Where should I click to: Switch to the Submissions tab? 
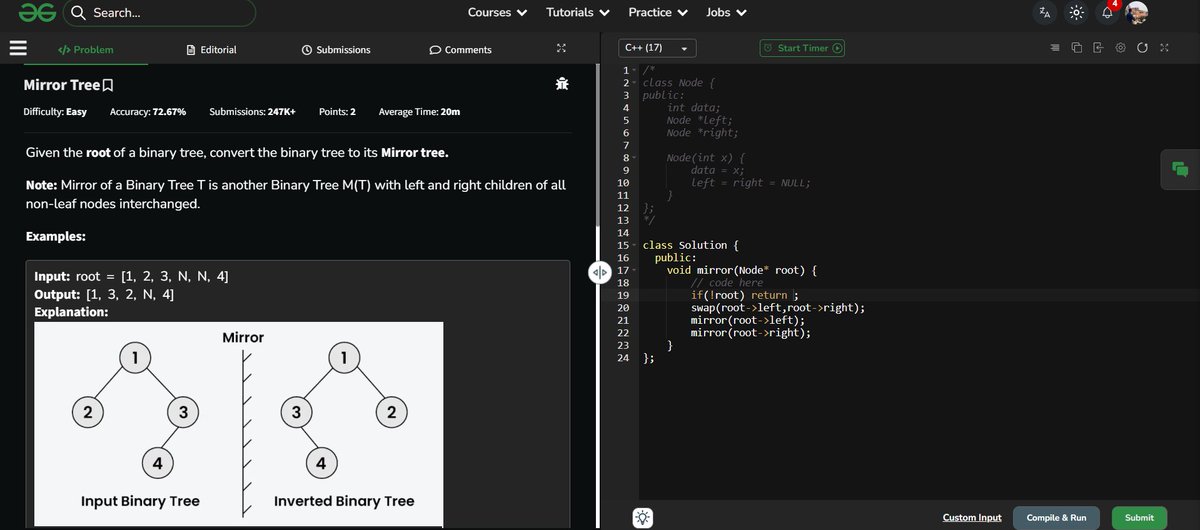[x=336, y=49]
